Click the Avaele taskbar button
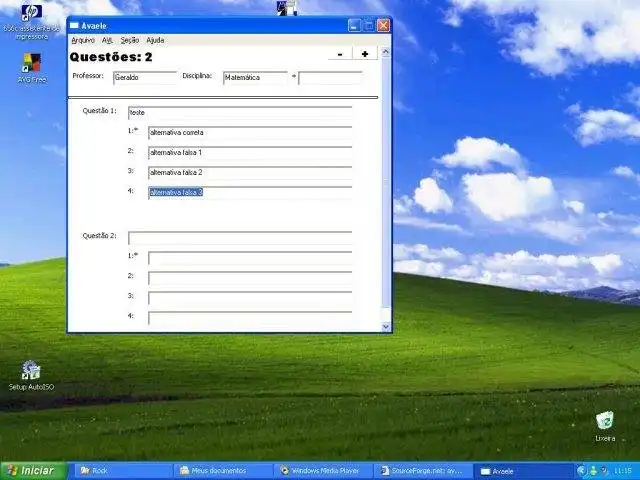640x480 pixels. pyautogui.click(x=523, y=471)
